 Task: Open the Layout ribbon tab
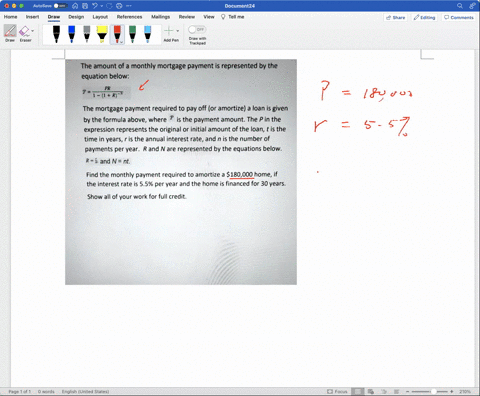point(100,17)
